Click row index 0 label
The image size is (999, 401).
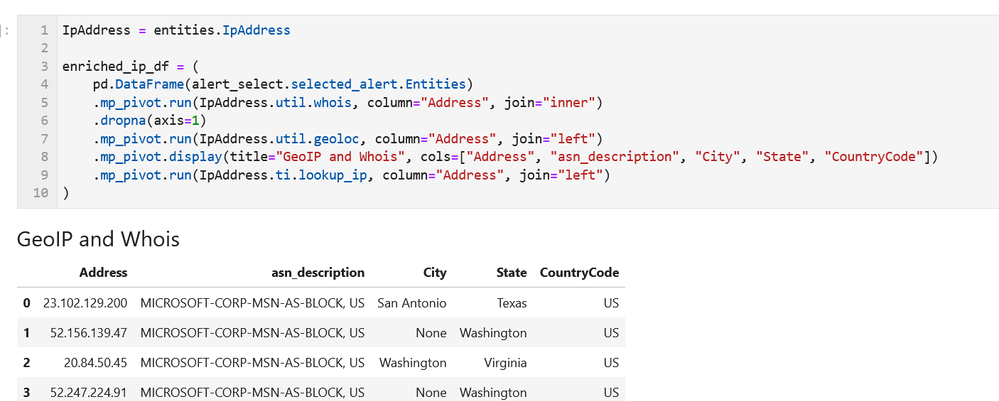tap(26, 303)
